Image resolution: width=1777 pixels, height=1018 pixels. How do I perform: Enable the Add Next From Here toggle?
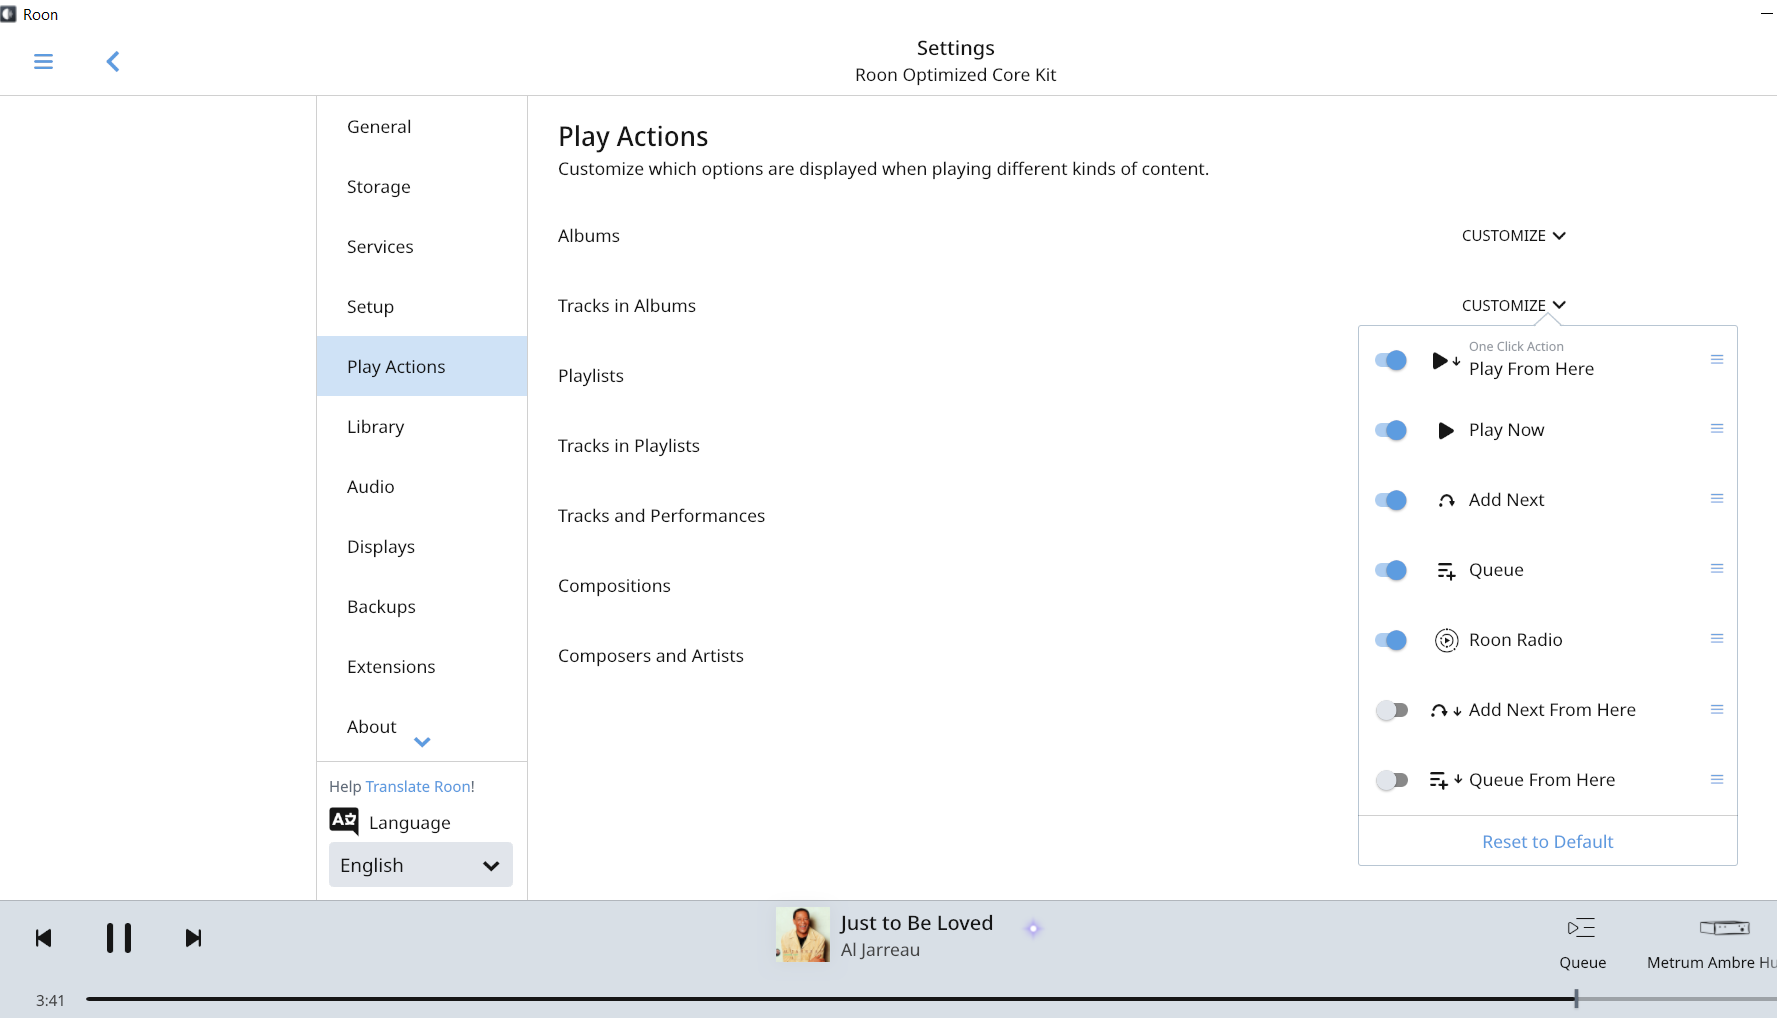click(x=1391, y=710)
